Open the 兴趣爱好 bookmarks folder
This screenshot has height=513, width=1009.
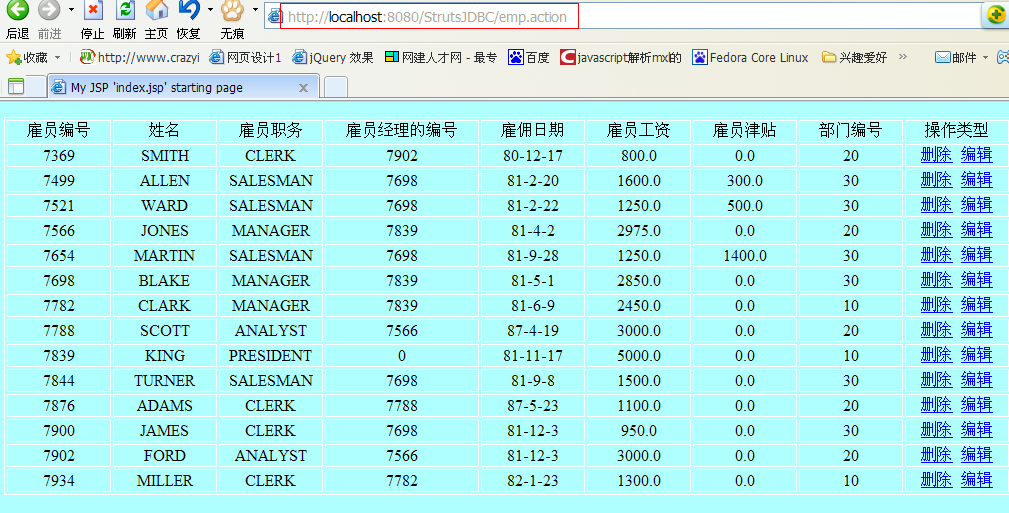click(x=855, y=57)
